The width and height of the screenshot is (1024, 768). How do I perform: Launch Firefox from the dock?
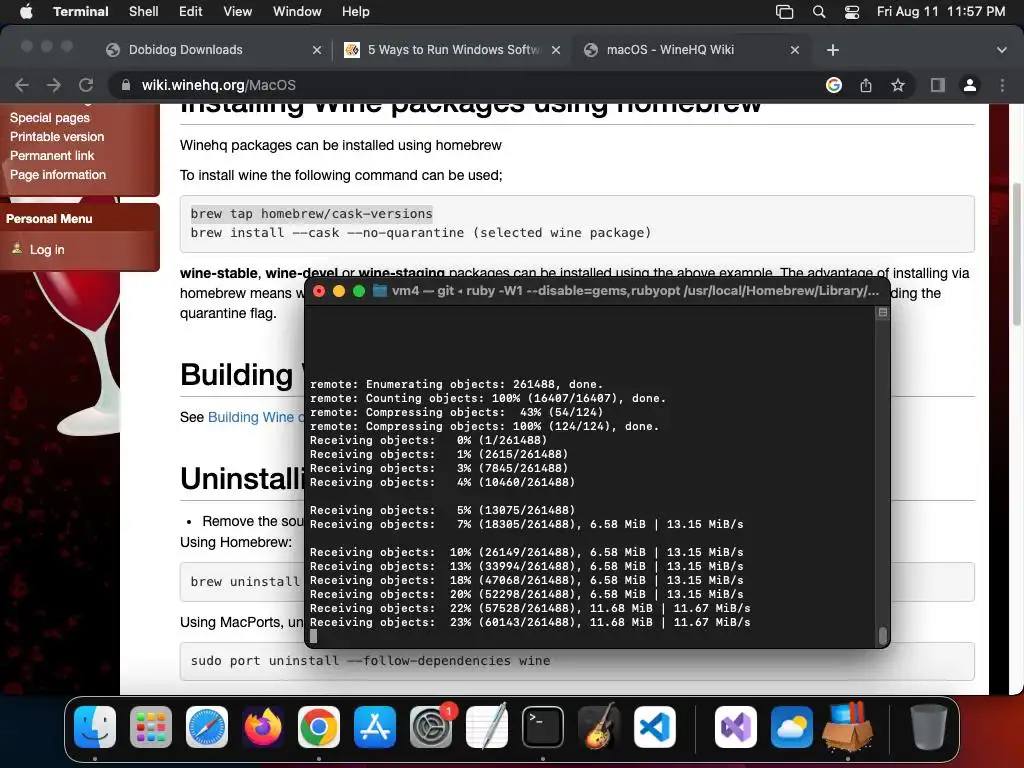[x=263, y=727]
